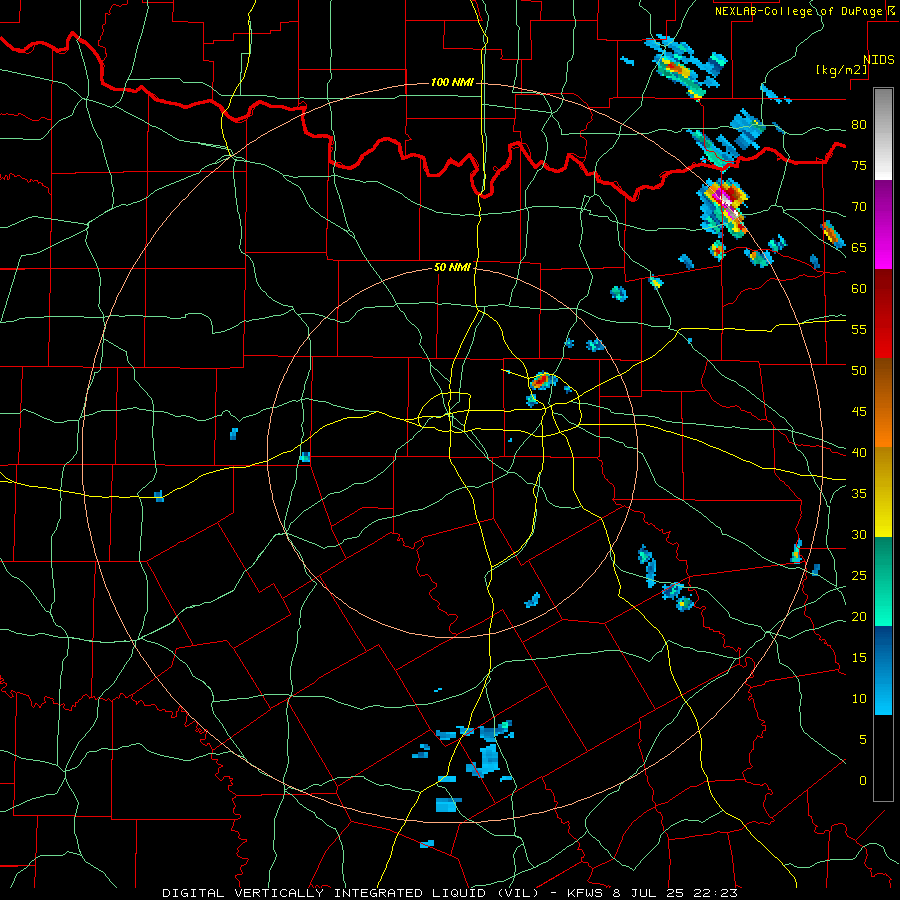Select the NIDS label
900x900 pixels.
click(x=878, y=60)
